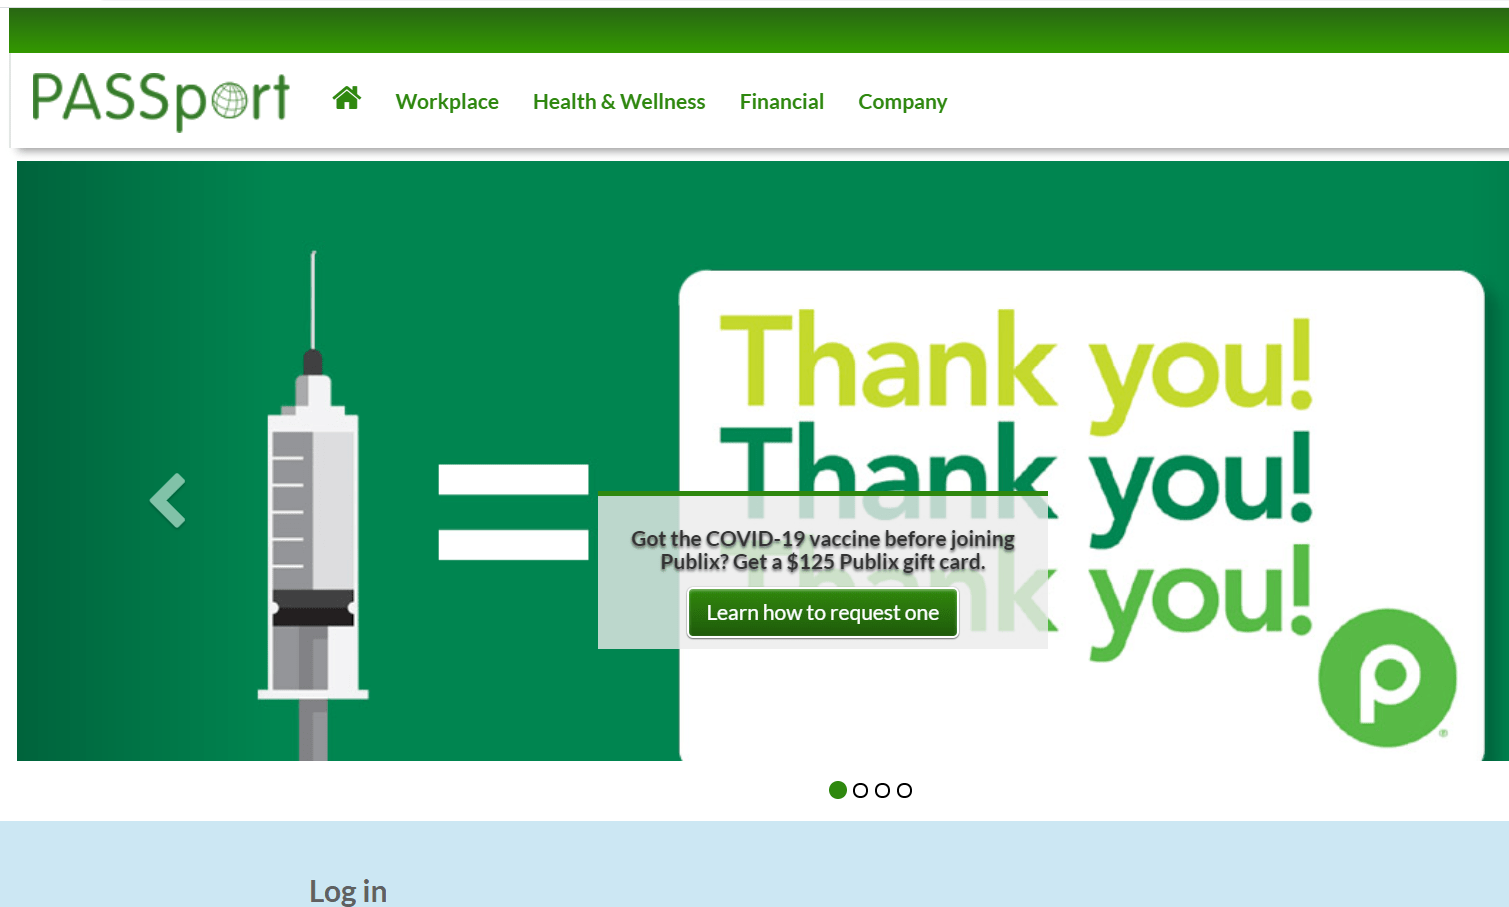Viewport: 1509px width, 907px height.
Task: Click the Log in heading
Action: pos(348,891)
